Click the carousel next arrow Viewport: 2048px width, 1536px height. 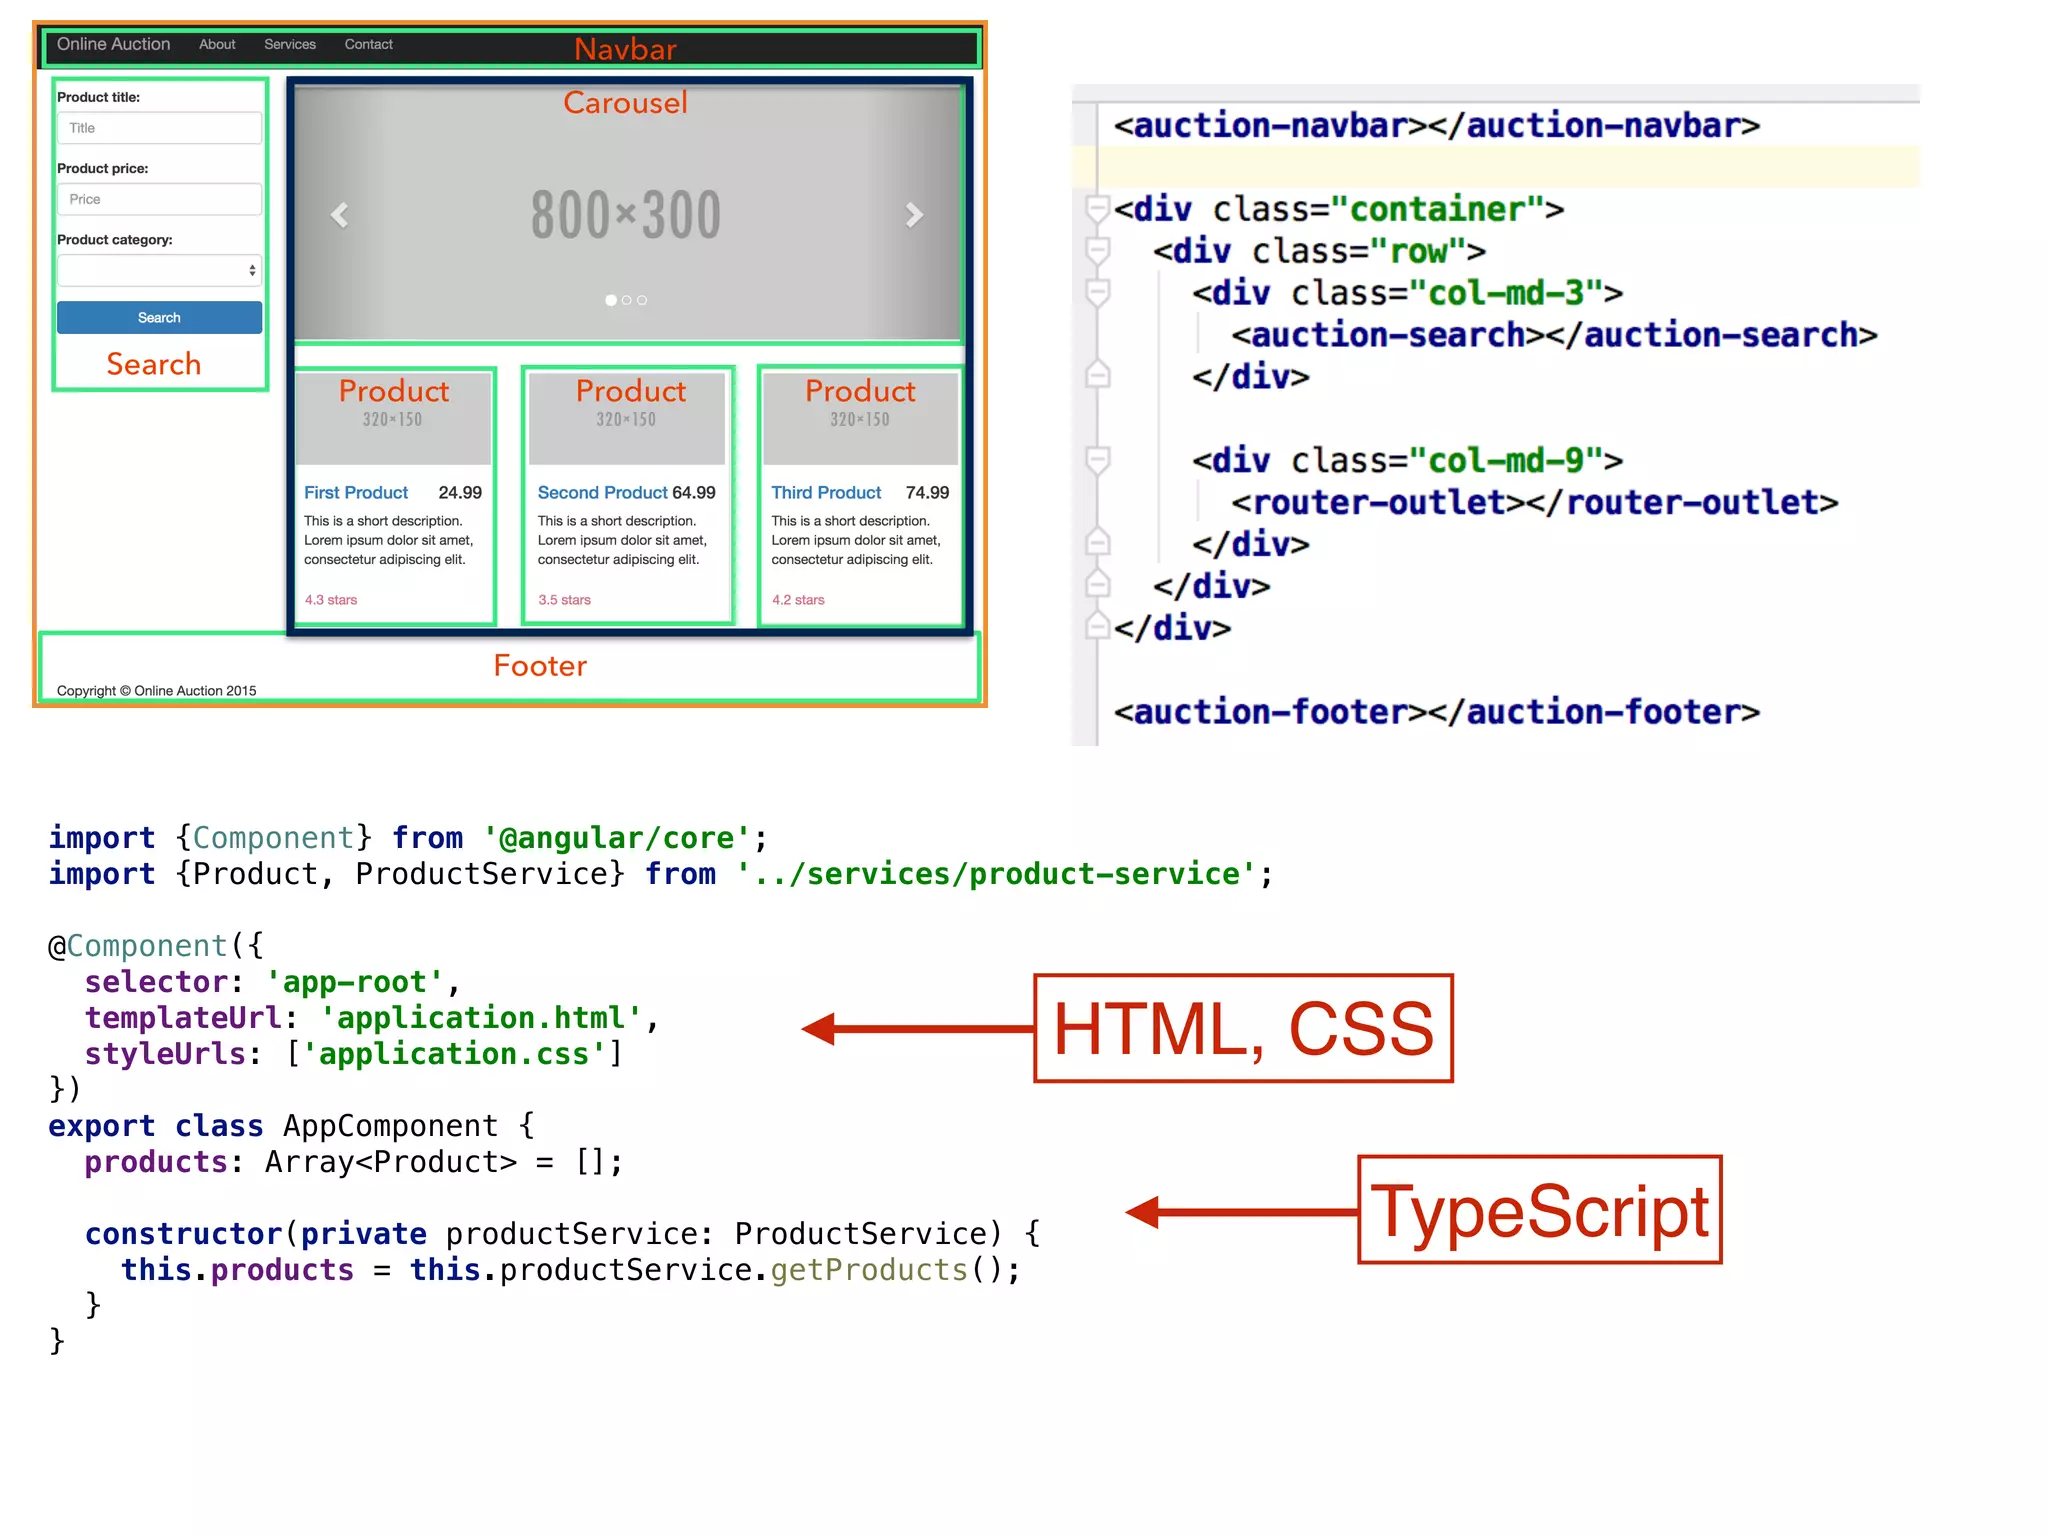pyautogui.click(x=913, y=215)
